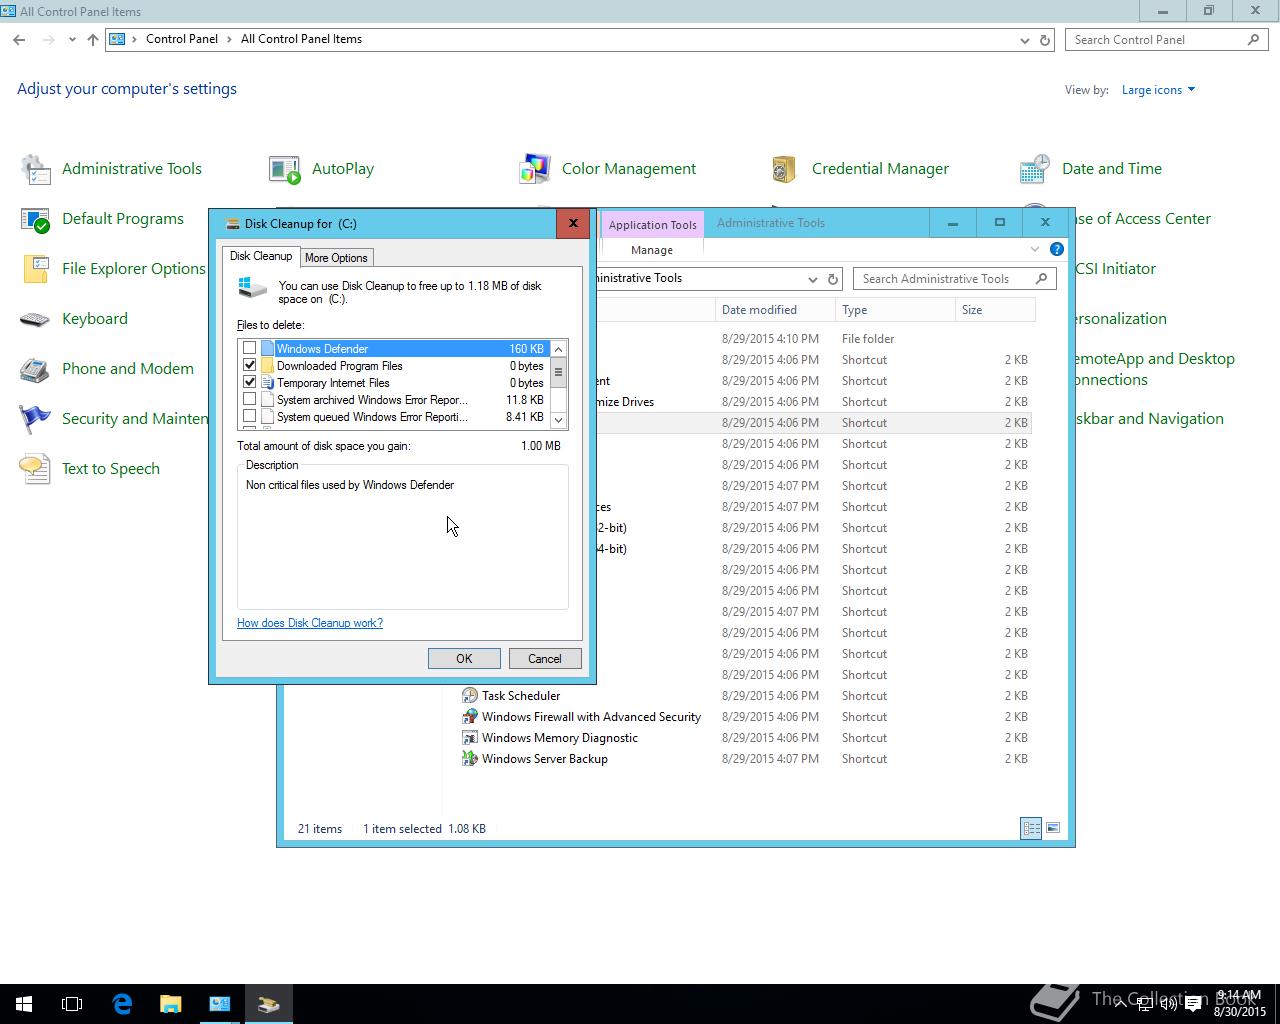Switch to the More Options tab
Viewport: 1280px width, 1024px height.
(336, 258)
